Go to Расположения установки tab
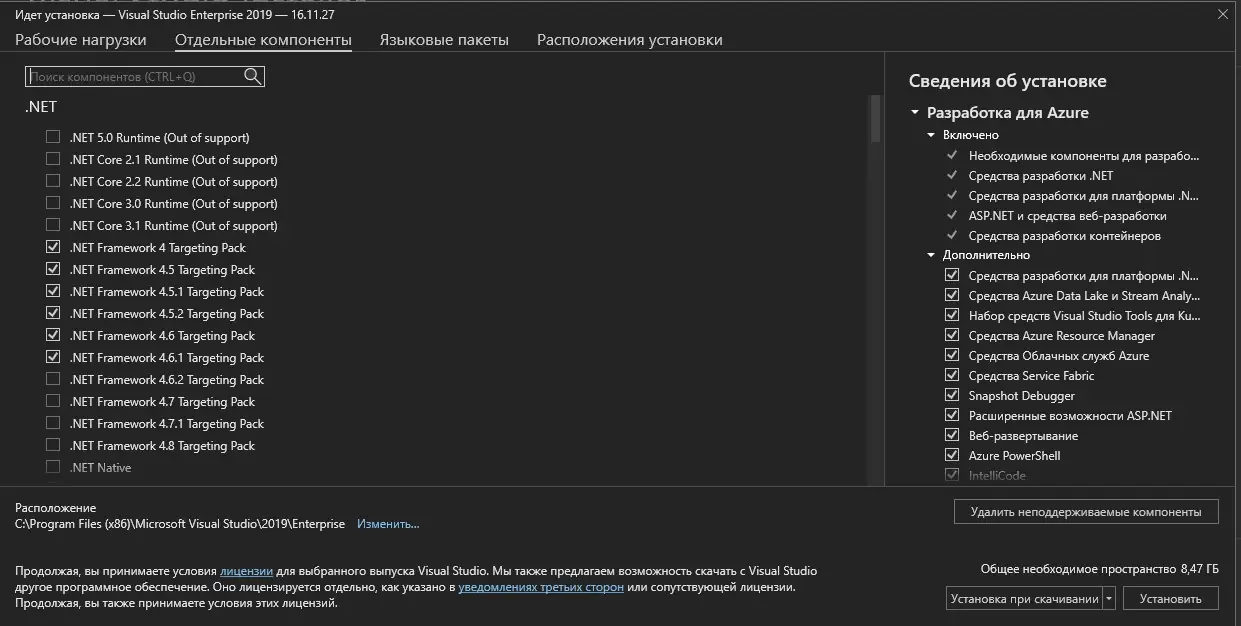 click(x=629, y=40)
